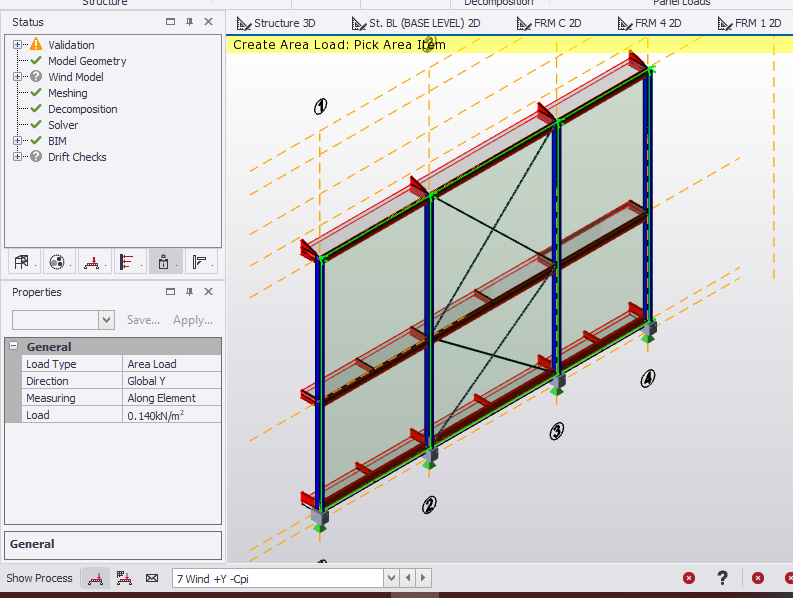Switch to the FRM 1 2D tab
793x598 pixels.
point(750,23)
